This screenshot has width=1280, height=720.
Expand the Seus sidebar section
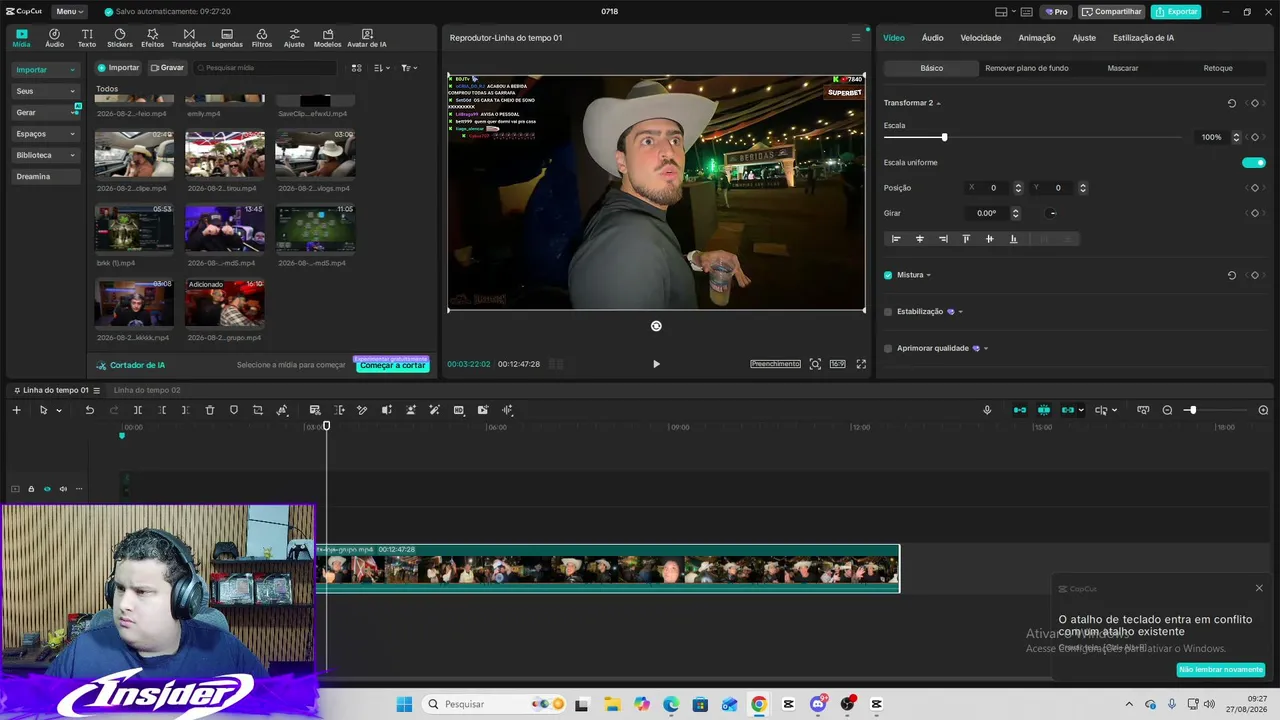click(45, 91)
